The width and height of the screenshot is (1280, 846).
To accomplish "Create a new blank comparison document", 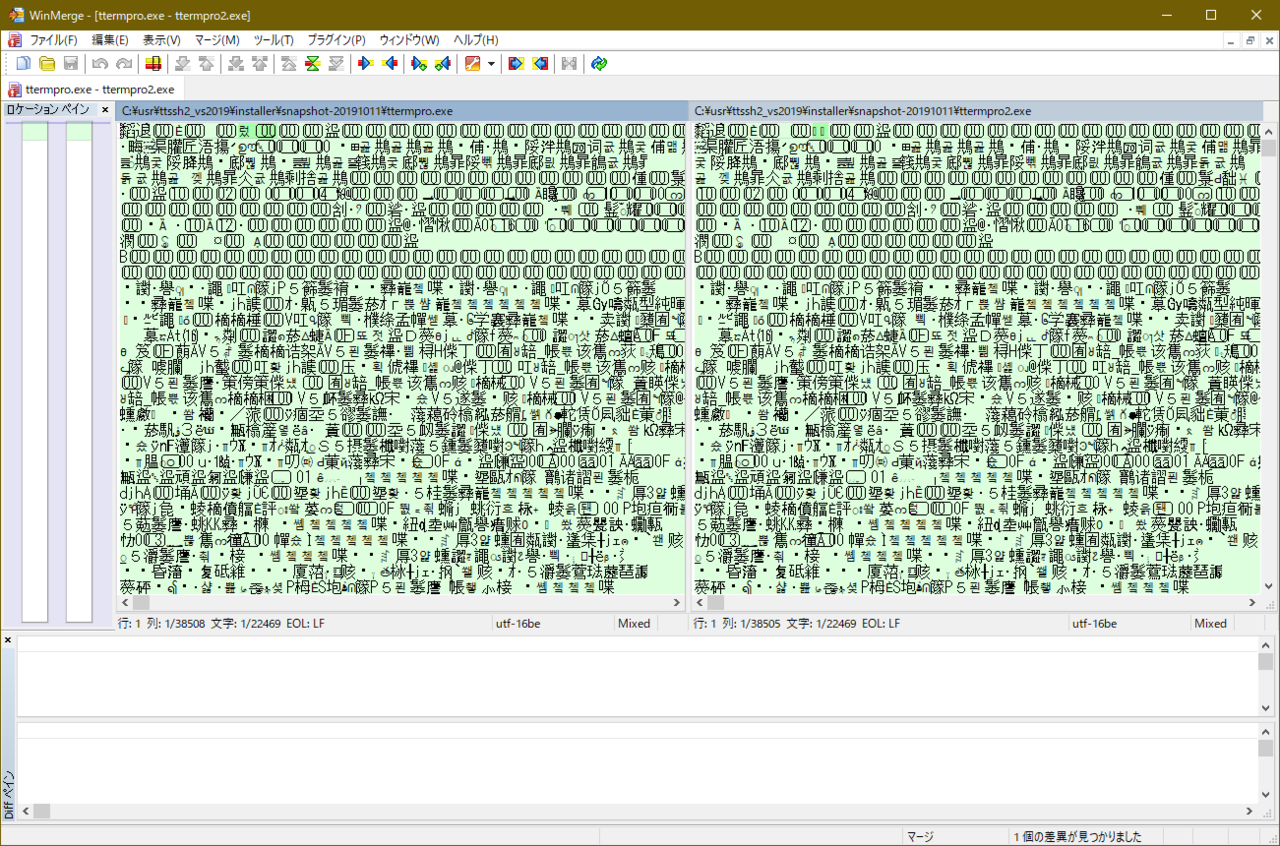I will point(23,64).
